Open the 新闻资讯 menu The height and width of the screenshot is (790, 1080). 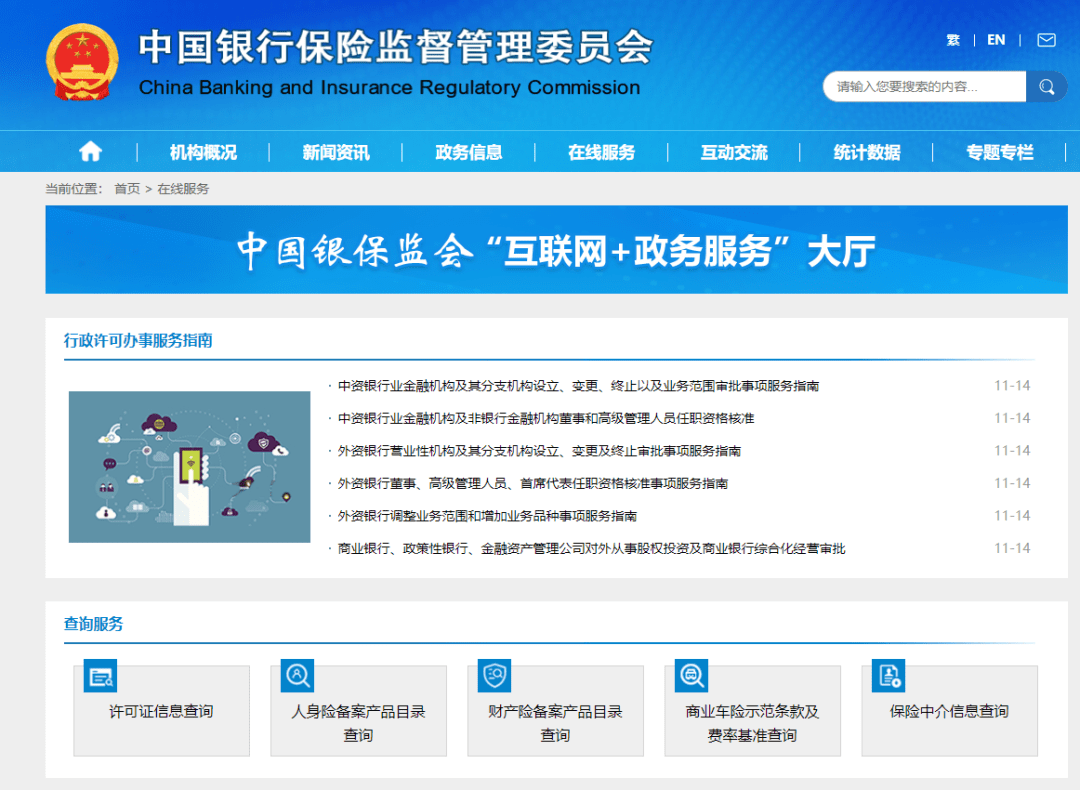pyautogui.click(x=336, y=152)
